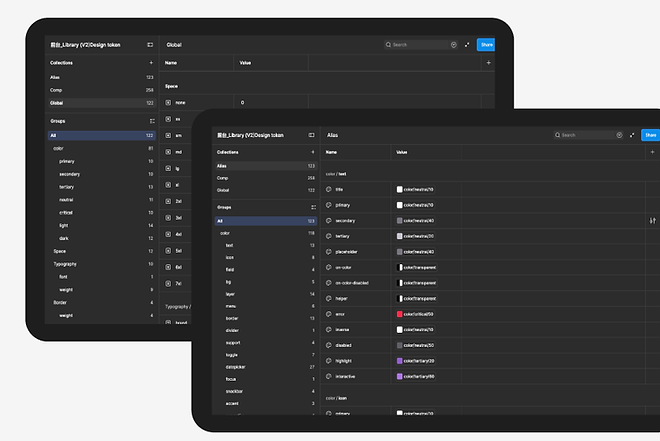
Task: Select interactive variable name in Alias window
Action: 345,377
